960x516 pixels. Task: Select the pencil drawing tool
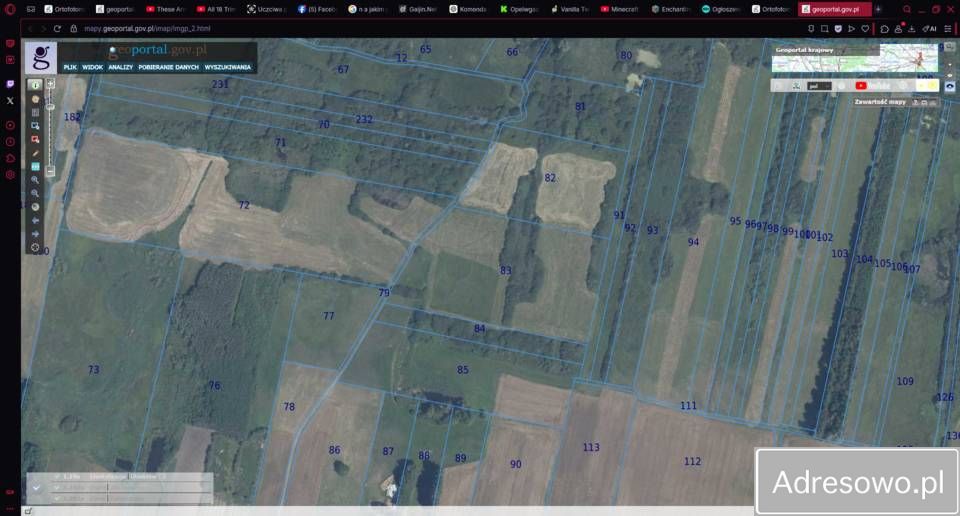pos(35,153)
